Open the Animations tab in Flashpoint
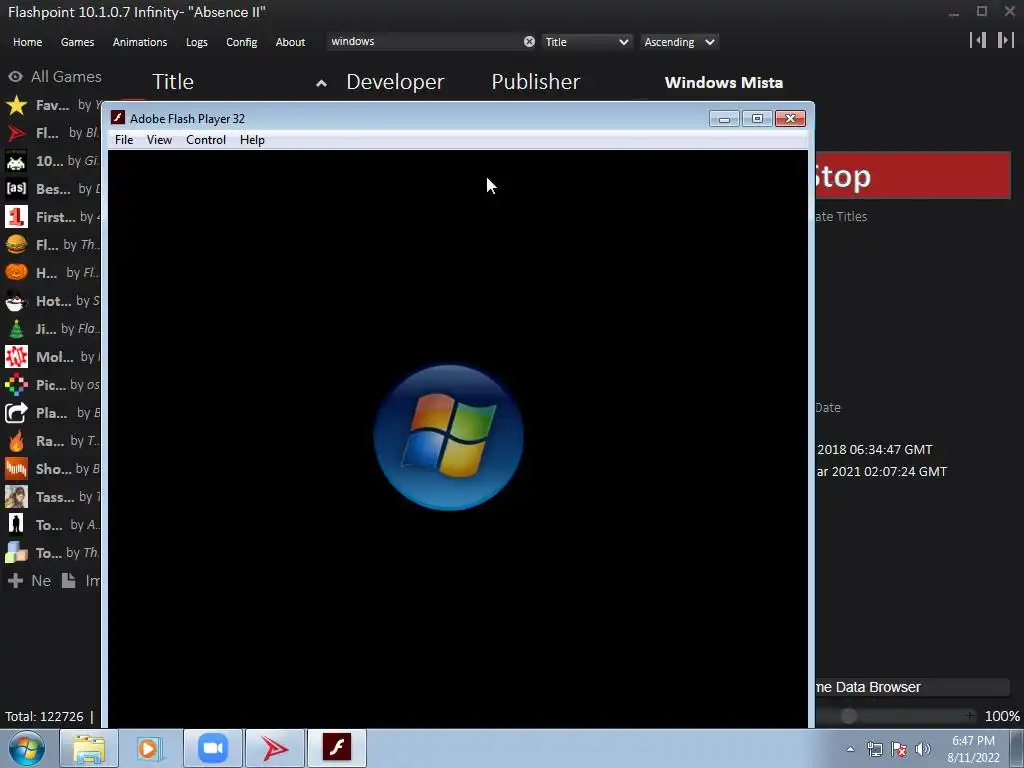 [x=140, y=42]
